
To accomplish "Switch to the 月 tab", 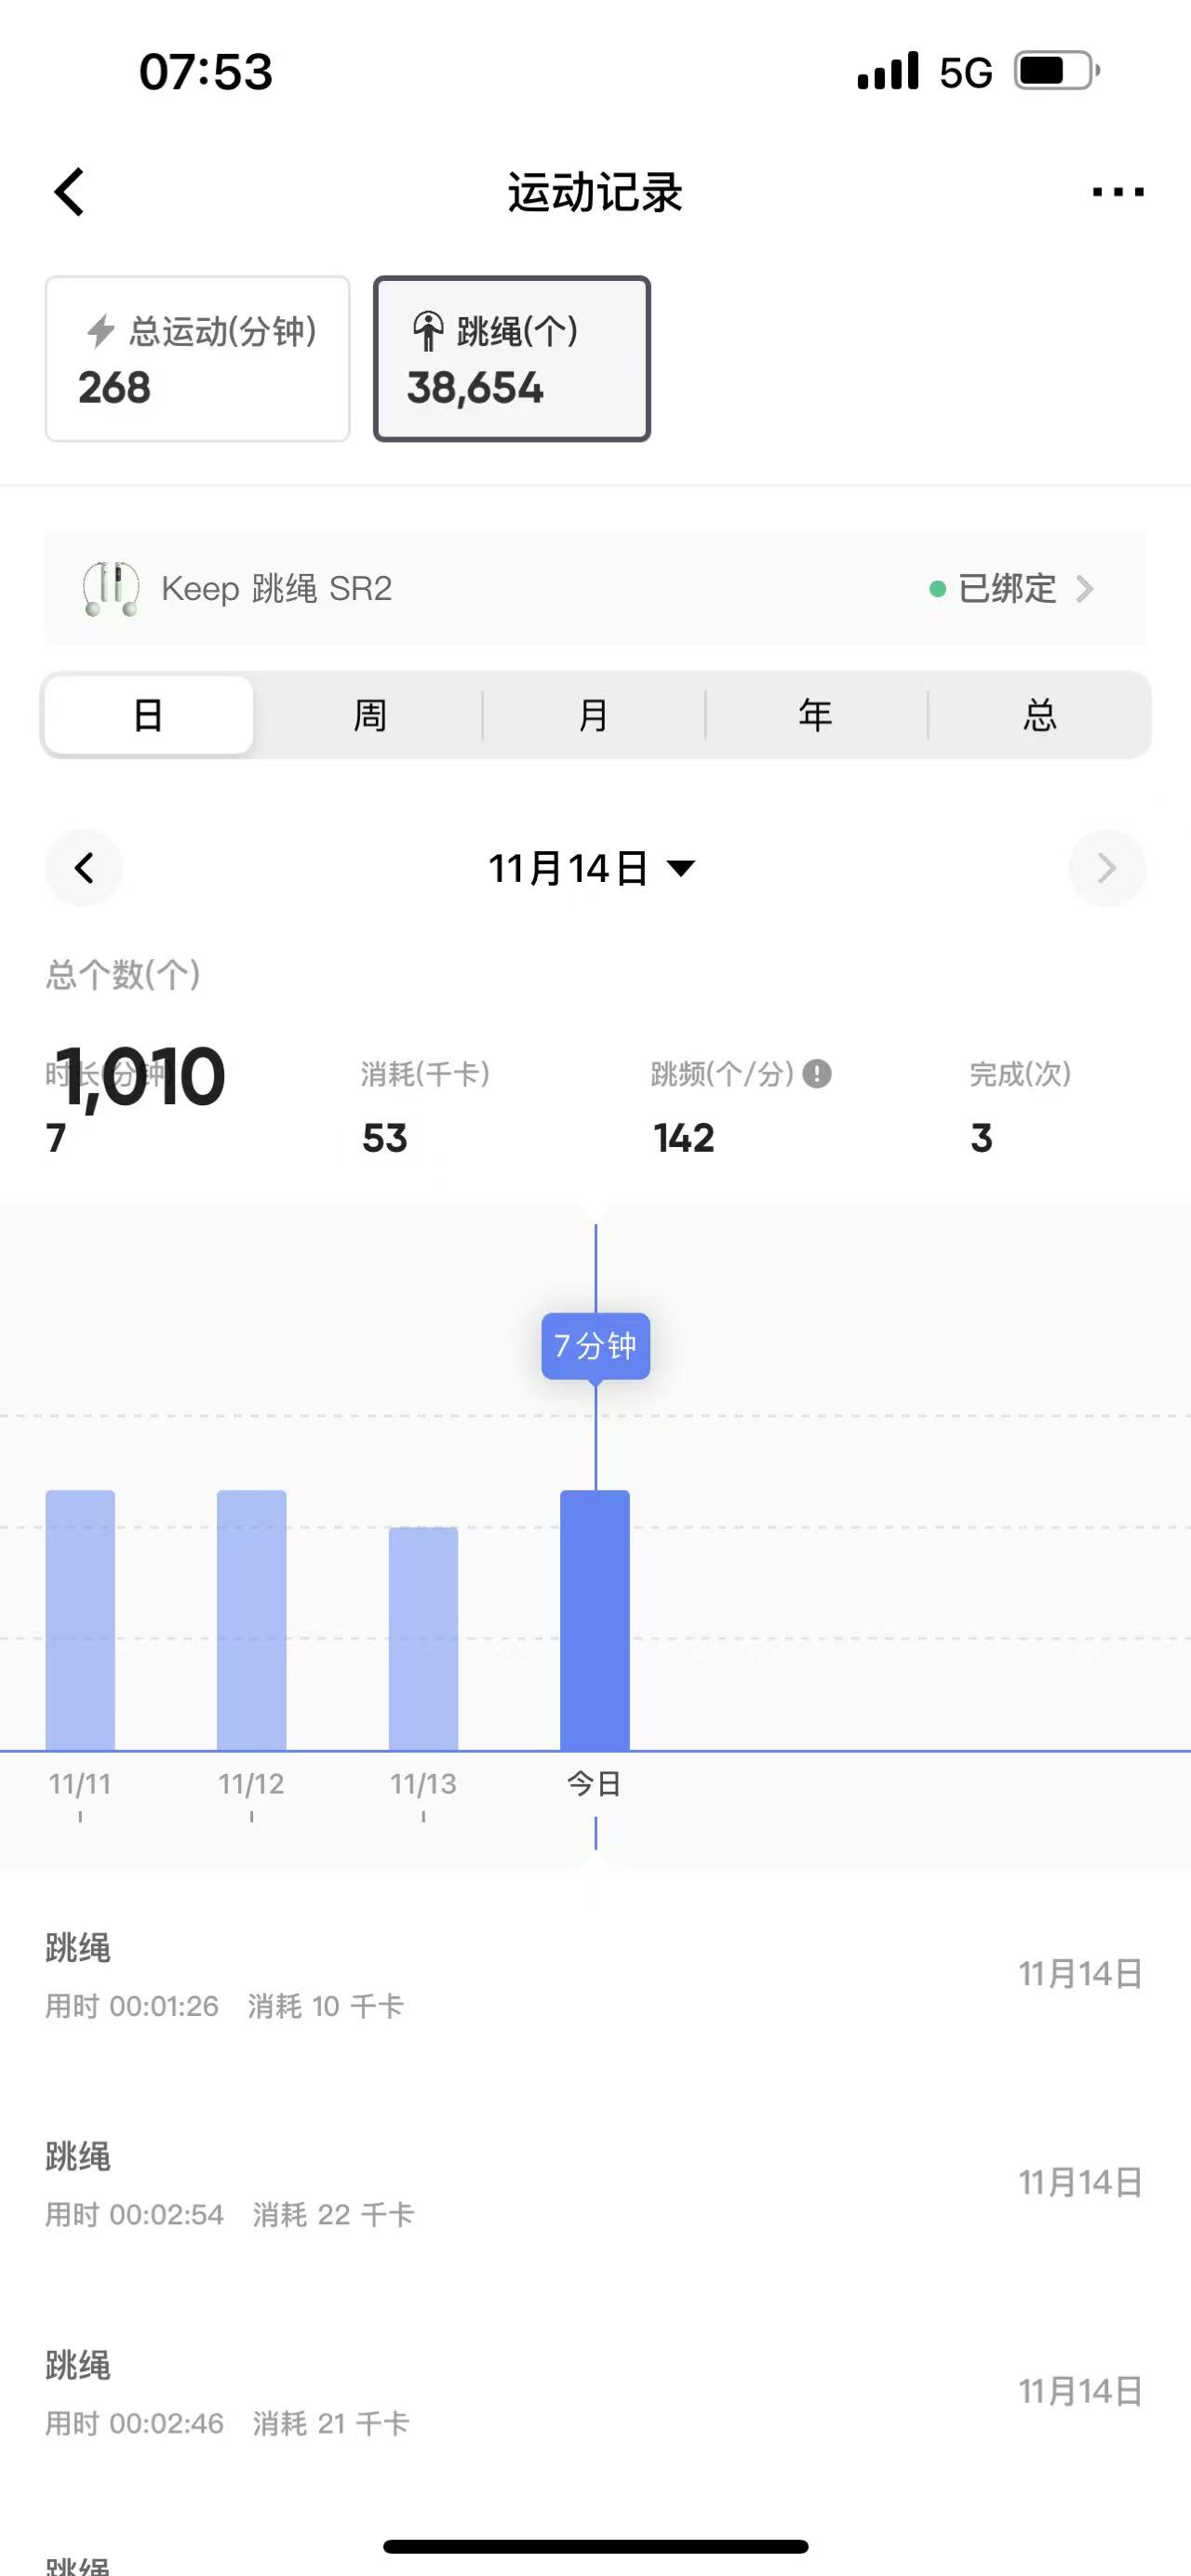I will pyautogui.click(x=593, y=715).
